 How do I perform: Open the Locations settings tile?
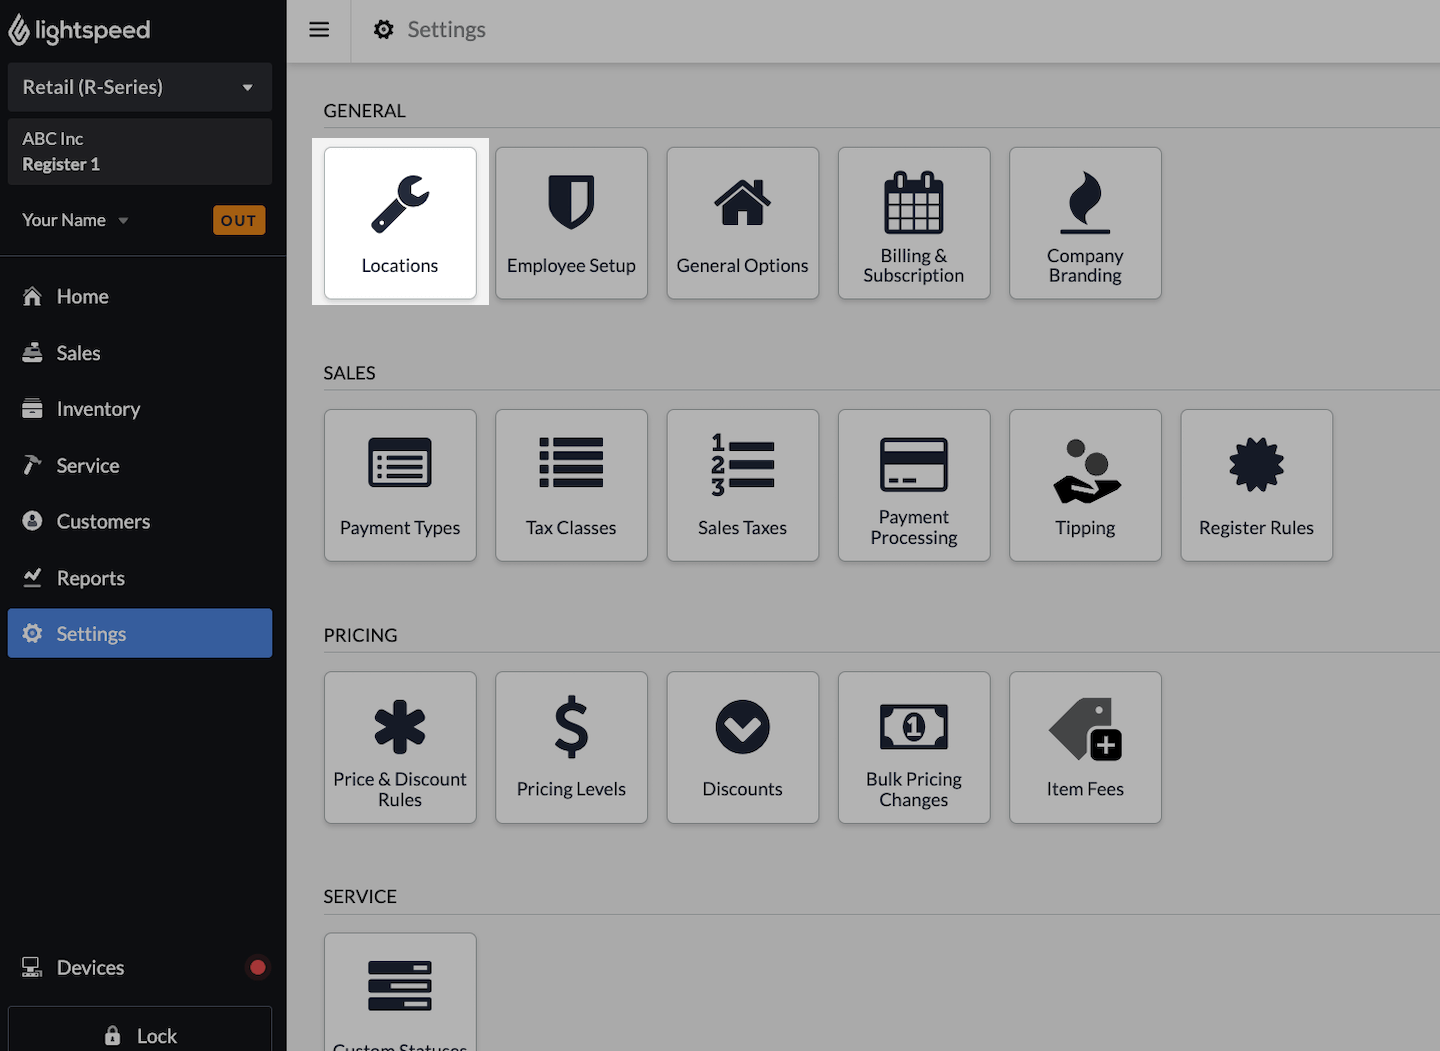pyautogui.click(x=400, y=223)
